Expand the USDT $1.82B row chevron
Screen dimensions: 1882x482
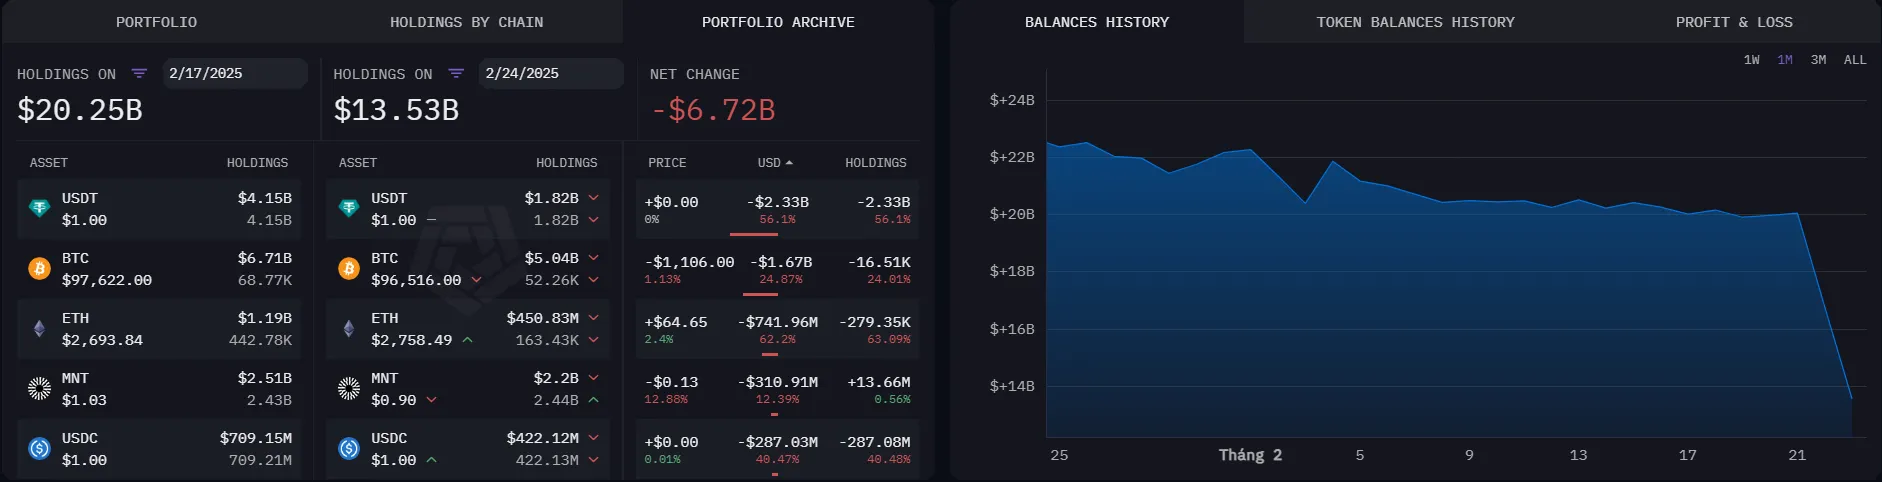tap(593, 198)
